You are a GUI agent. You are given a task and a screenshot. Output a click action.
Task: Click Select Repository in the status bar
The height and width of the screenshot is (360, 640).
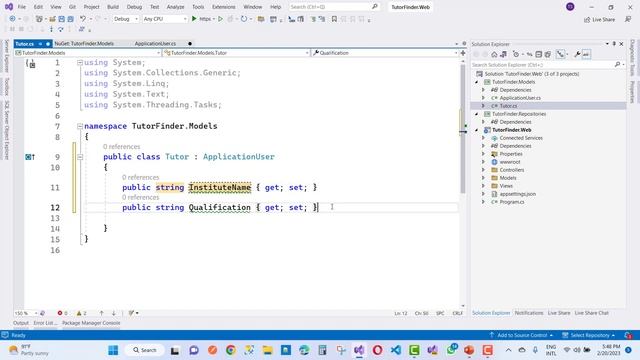tap(589, 335)
